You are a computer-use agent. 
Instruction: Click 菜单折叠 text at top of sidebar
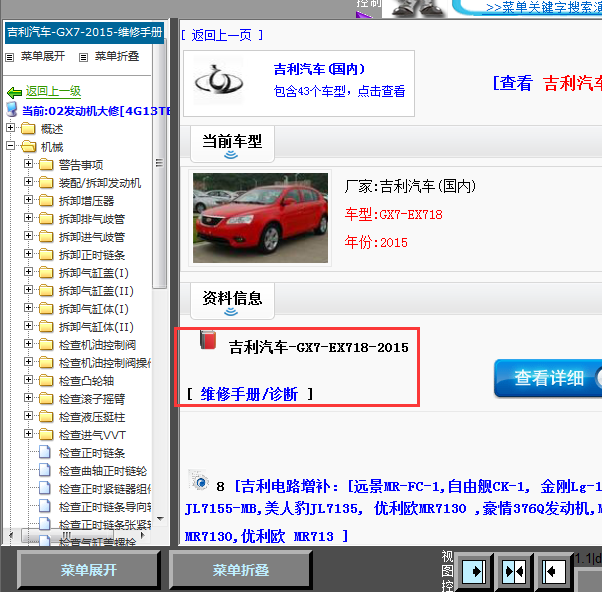117,56
